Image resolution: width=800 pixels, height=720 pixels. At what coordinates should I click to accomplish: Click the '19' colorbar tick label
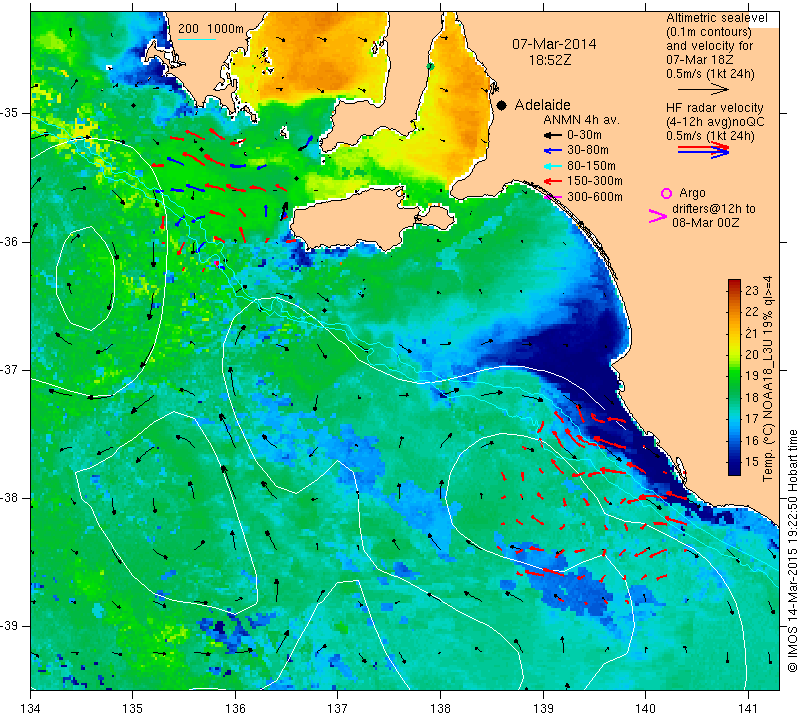pyautogui.click(x=752, y=376)
